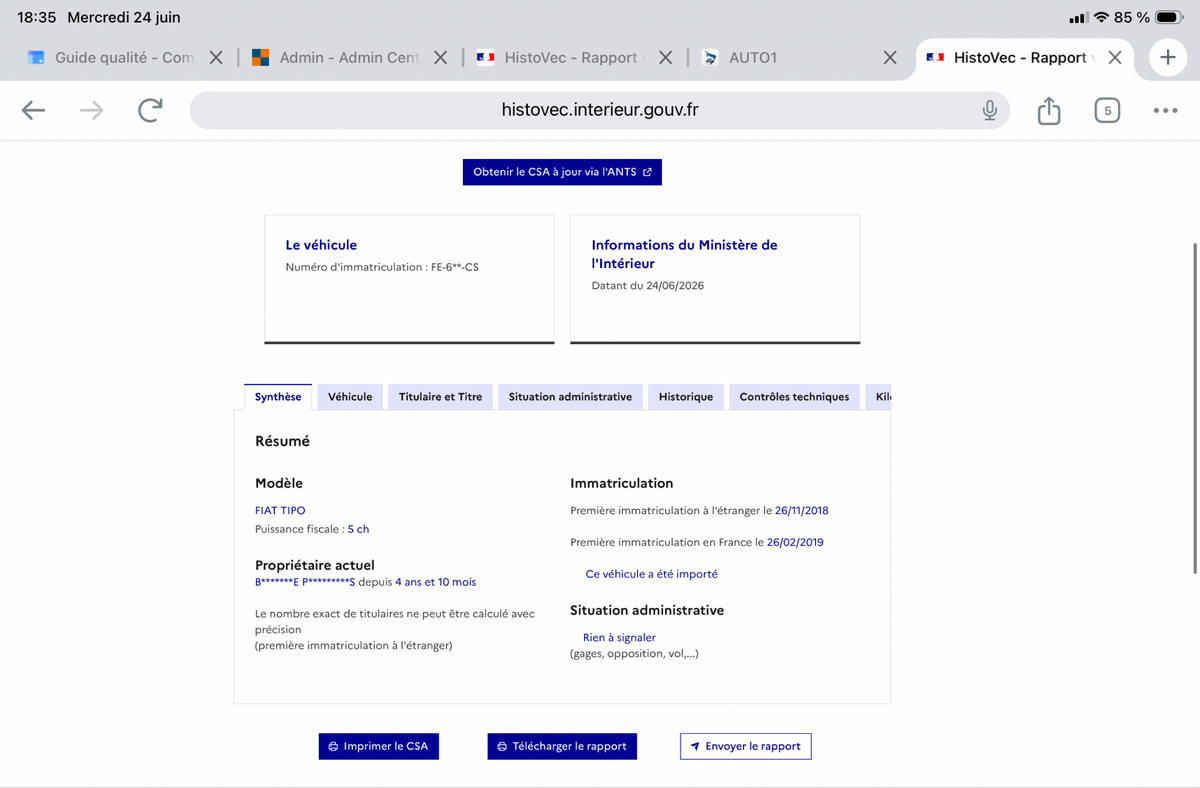Open the Contrôles techniques tab
Screen dimensions: 1200x788
[x=794, y=397]
